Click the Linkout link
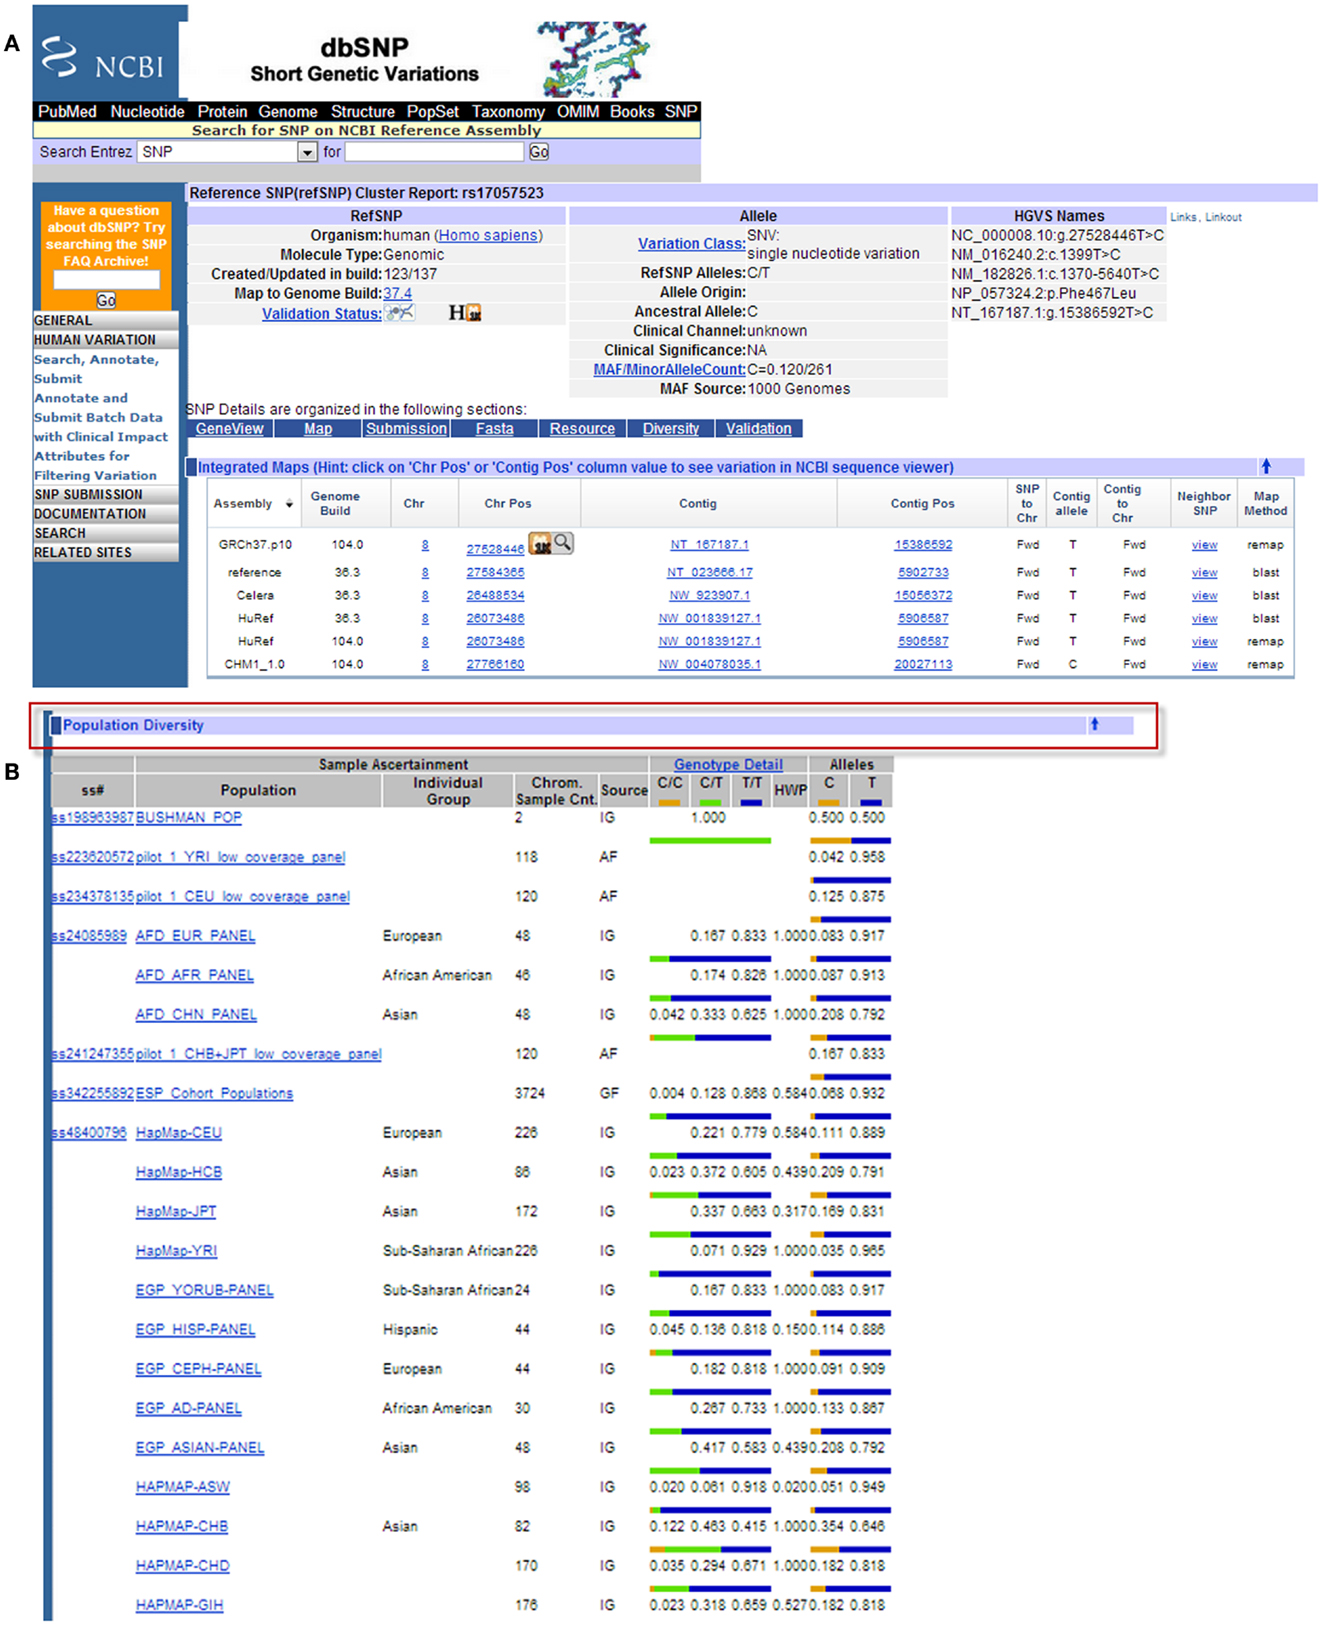 click(1223, 217)
